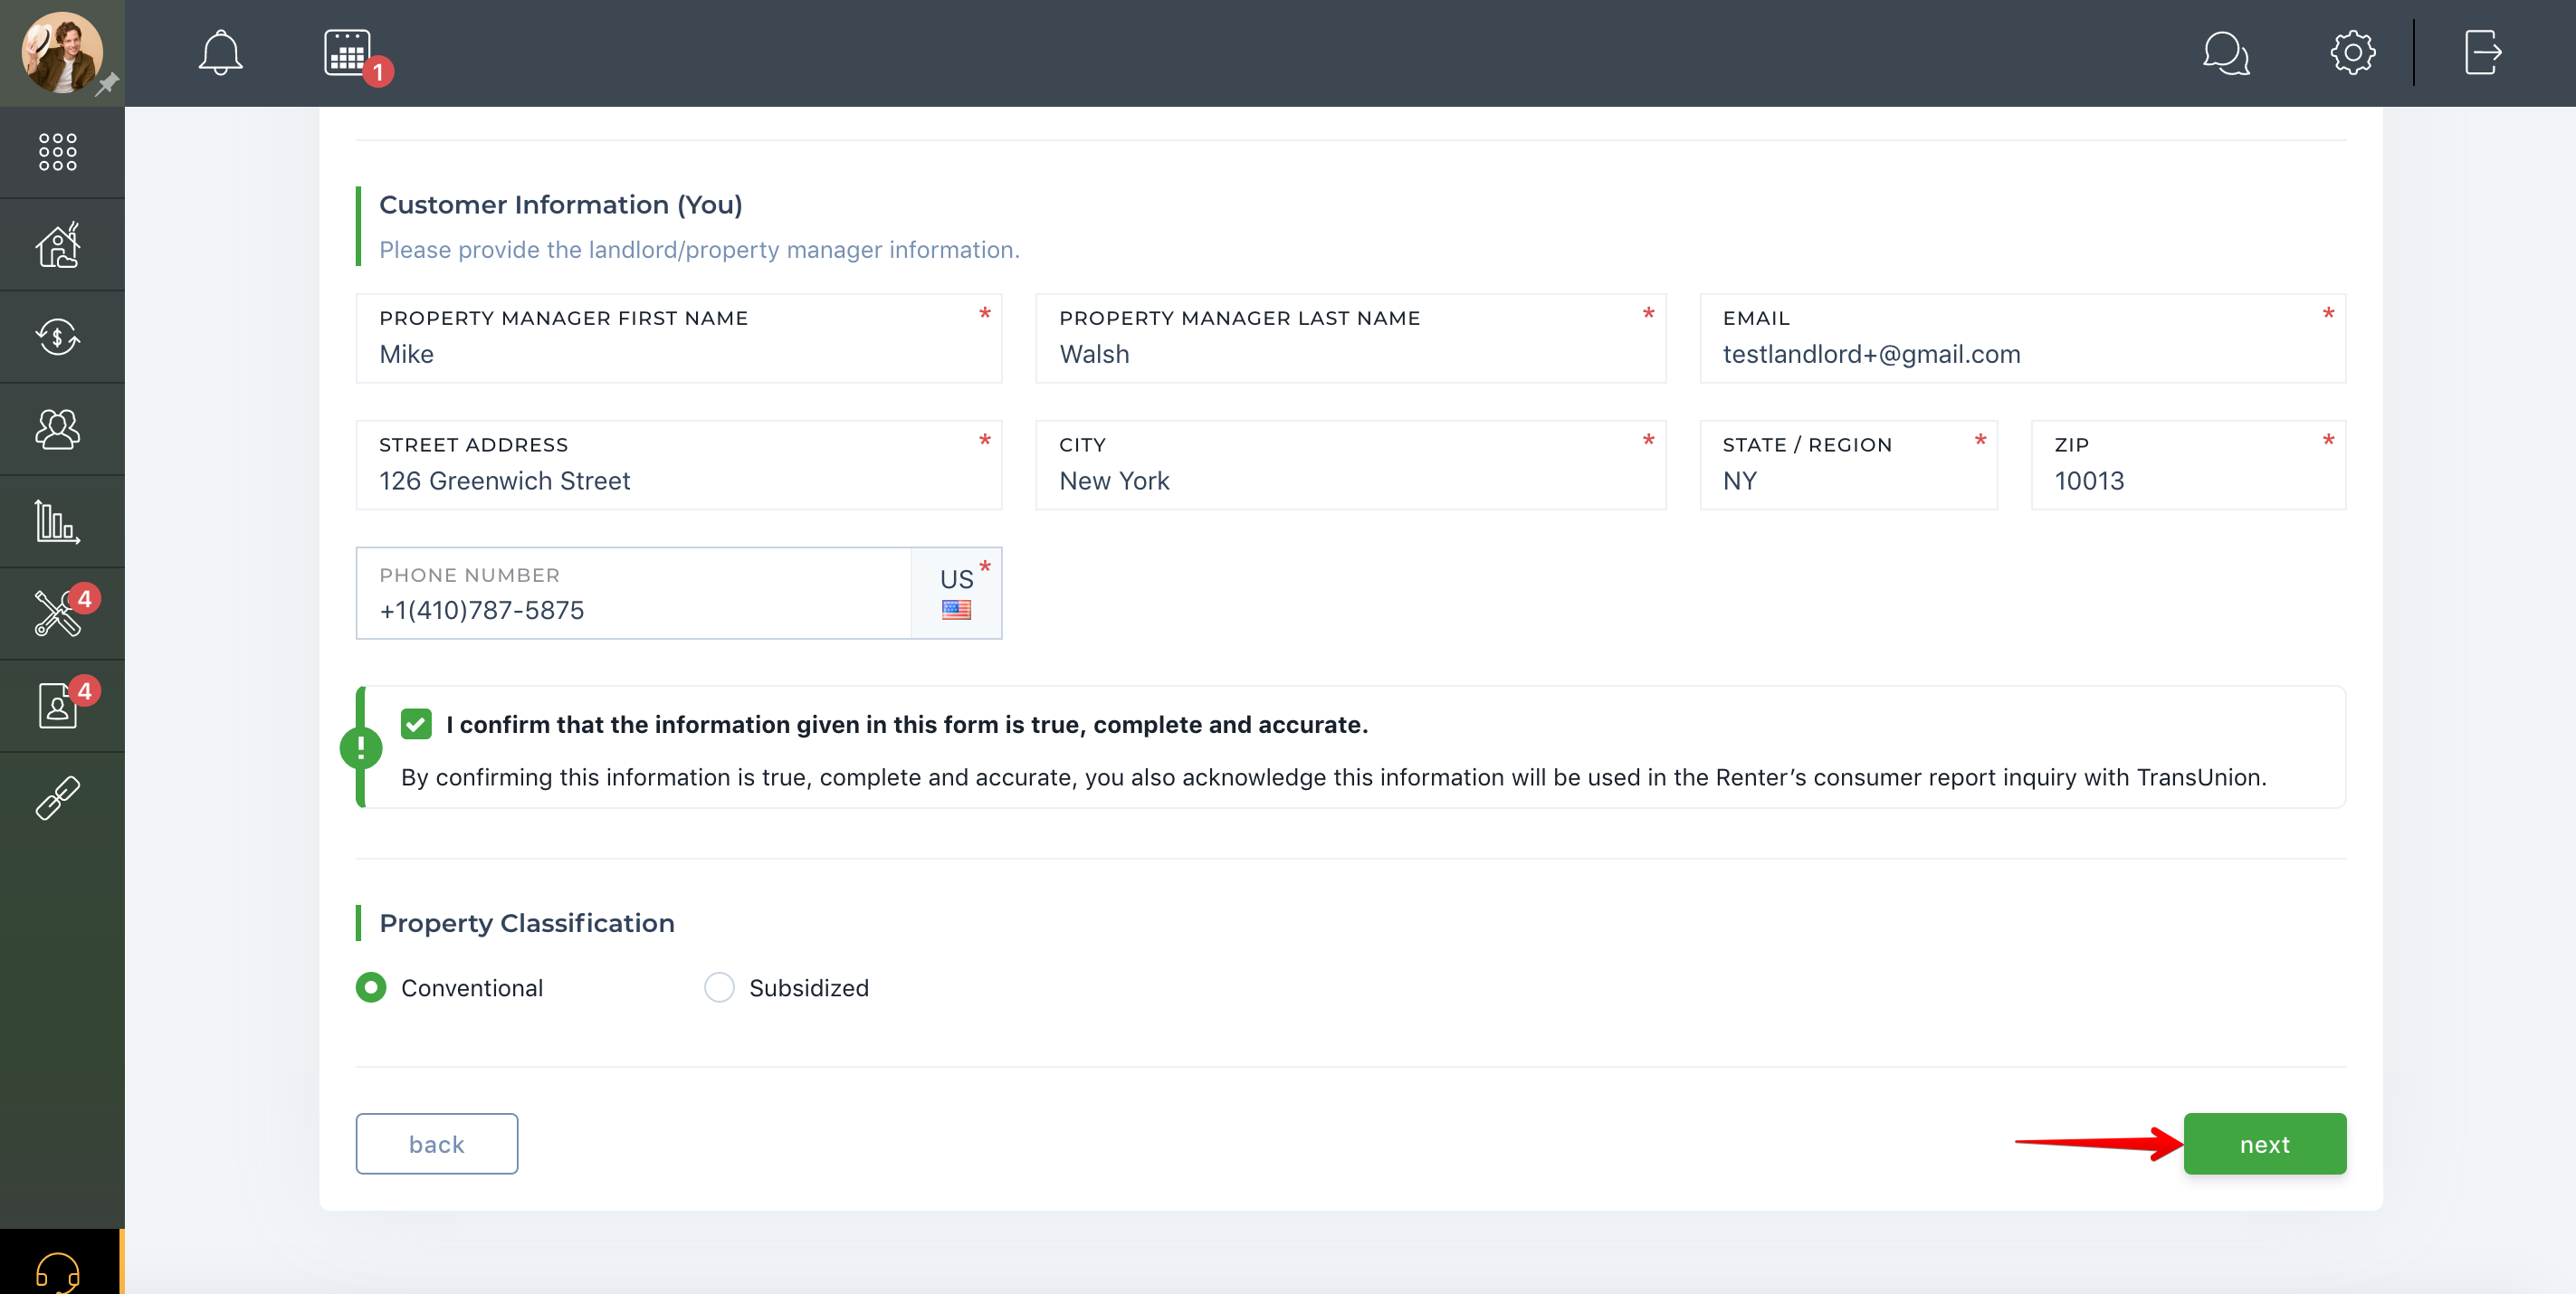Open the calendar icon with badge
Viewport: 2576px width, 1294px height.
pos(348,52)
